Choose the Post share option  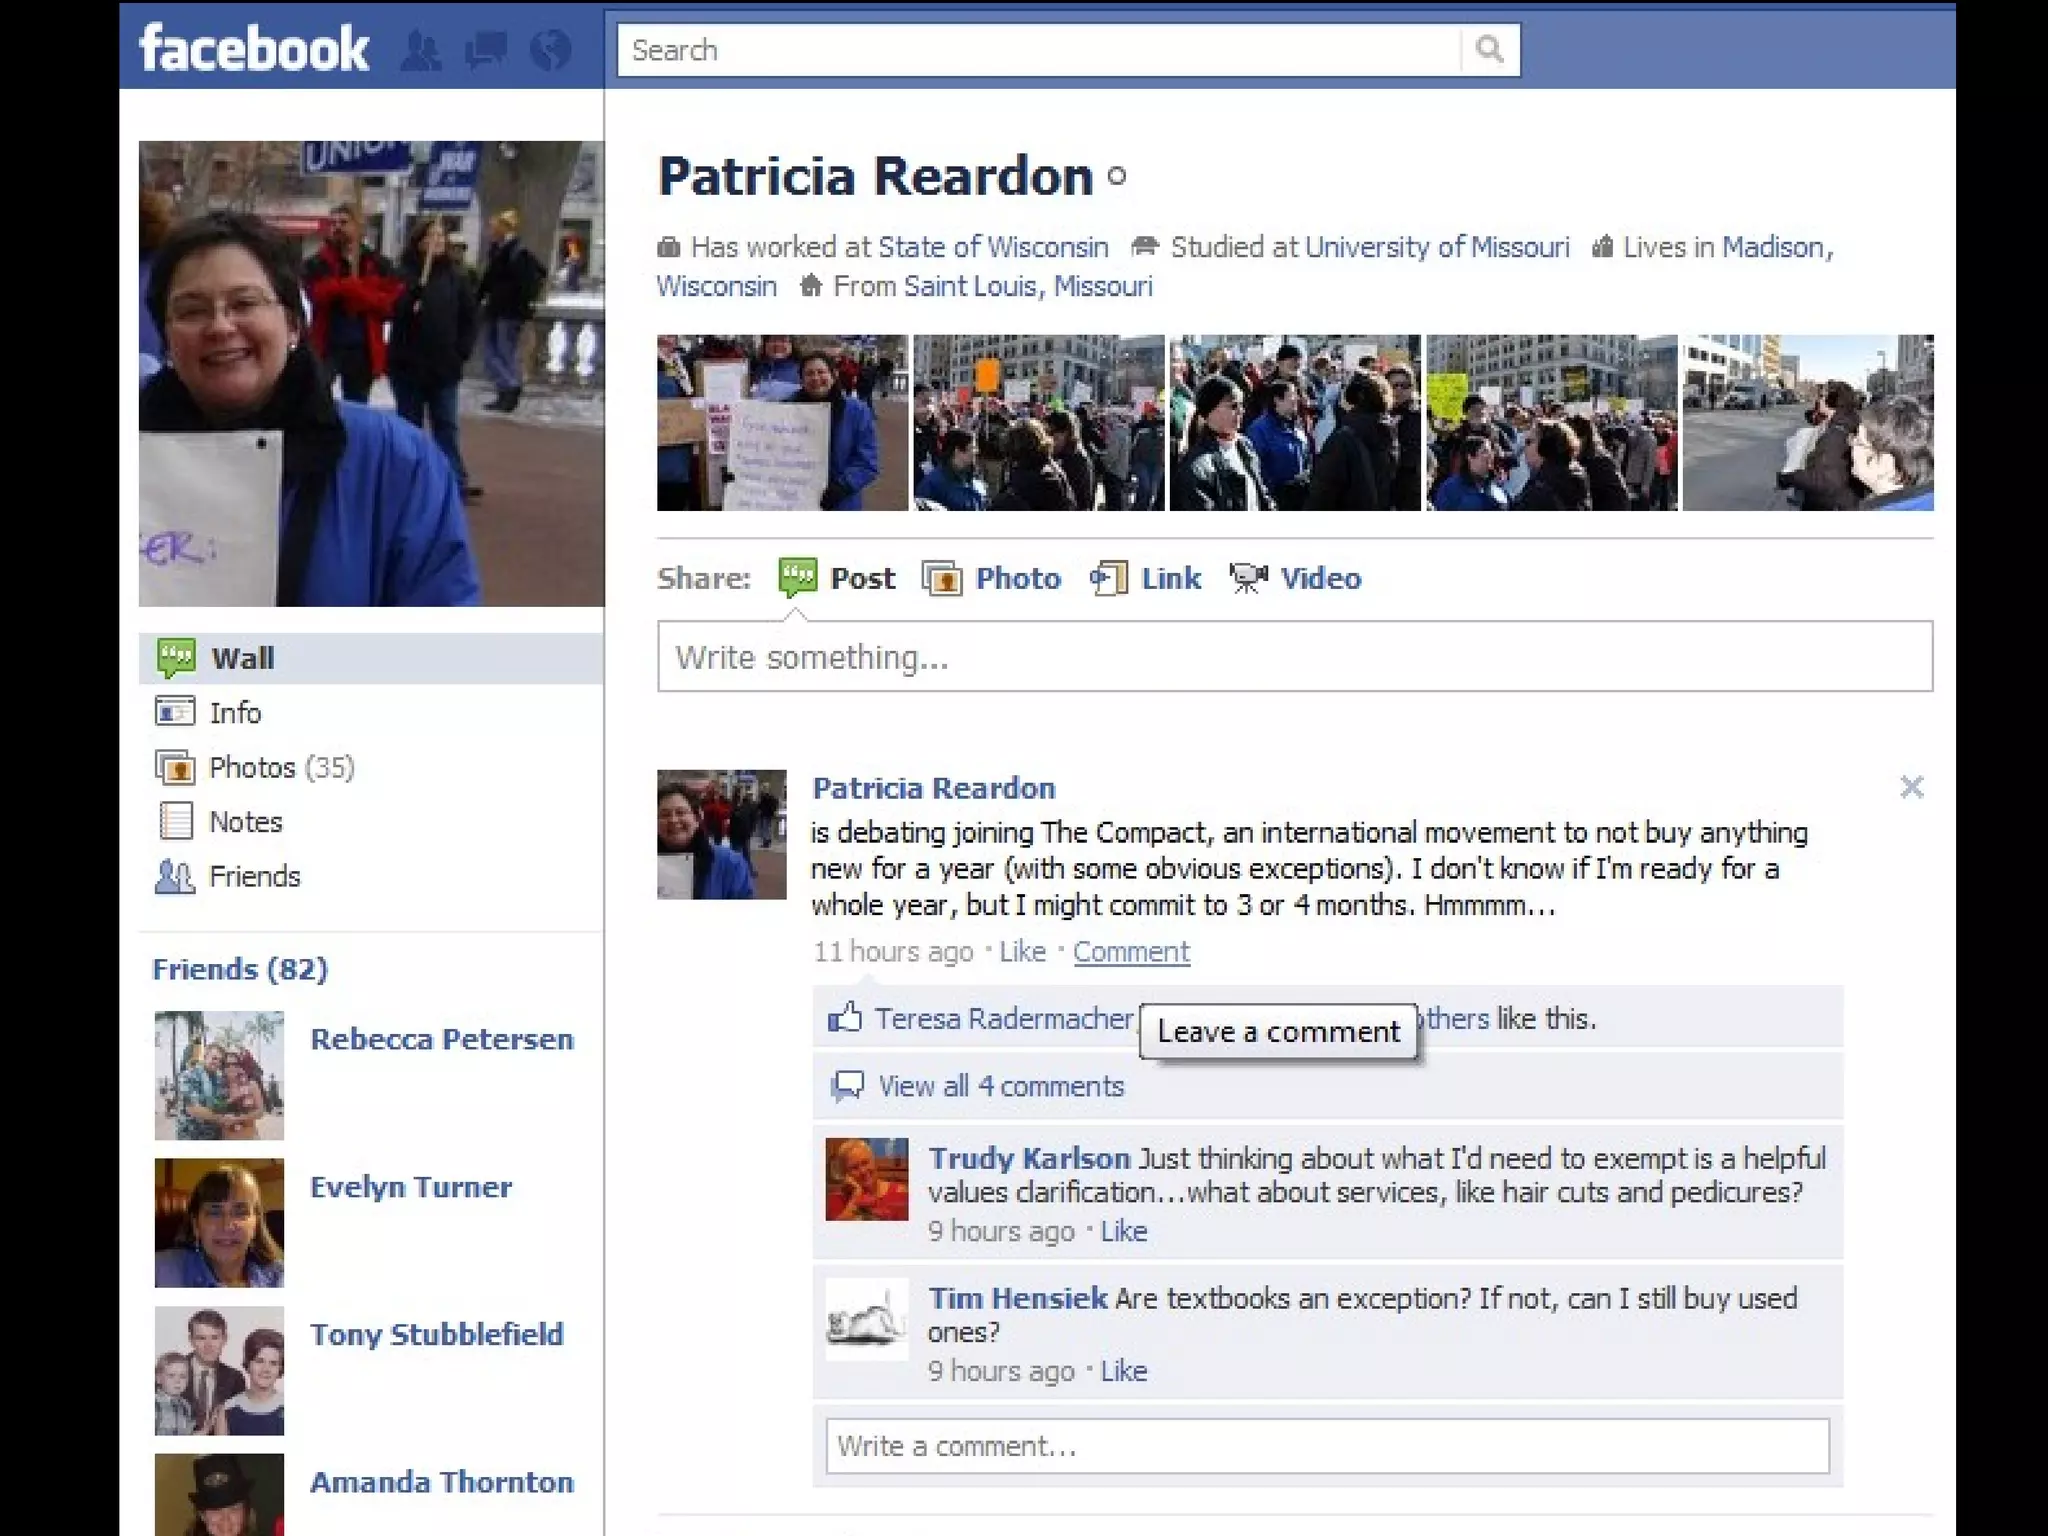click(x=861, y=578)
